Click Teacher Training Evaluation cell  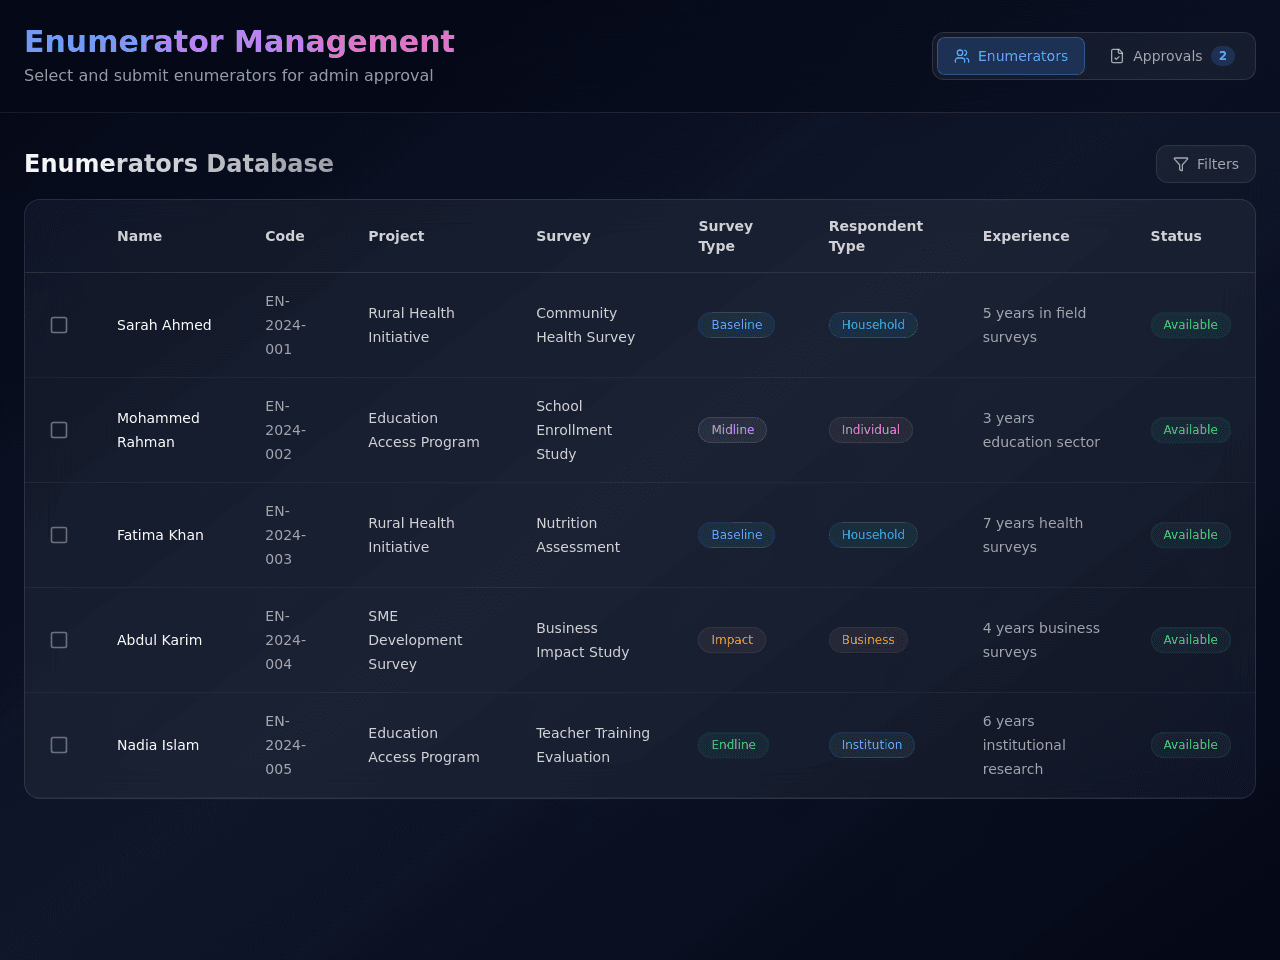(x=593, y=745)
